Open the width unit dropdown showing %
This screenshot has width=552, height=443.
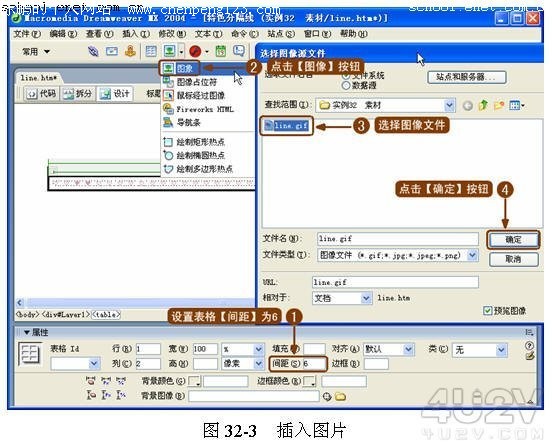[258, 349]
